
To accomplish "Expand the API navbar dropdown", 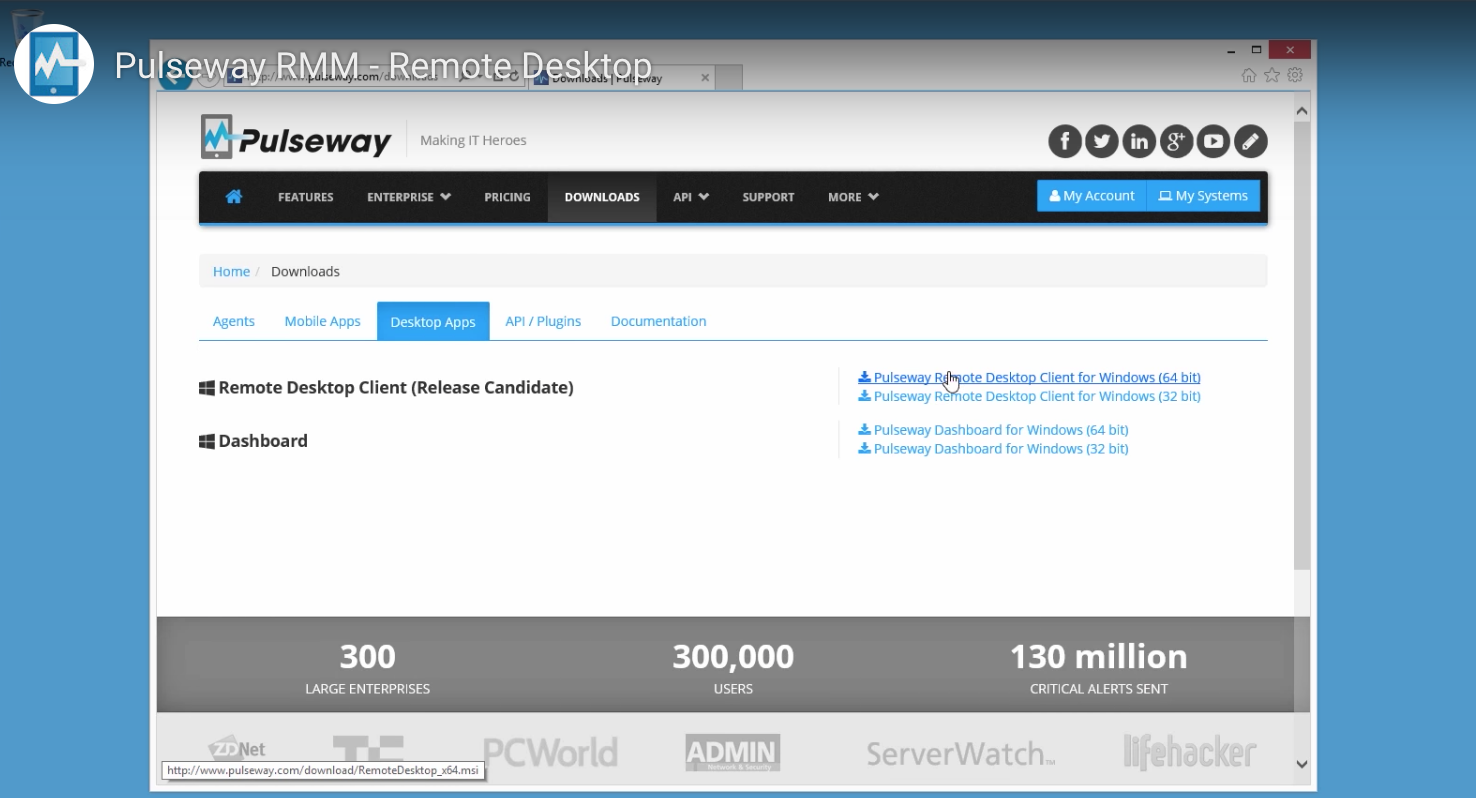I will pyautogui.click(x=691, y=197).
